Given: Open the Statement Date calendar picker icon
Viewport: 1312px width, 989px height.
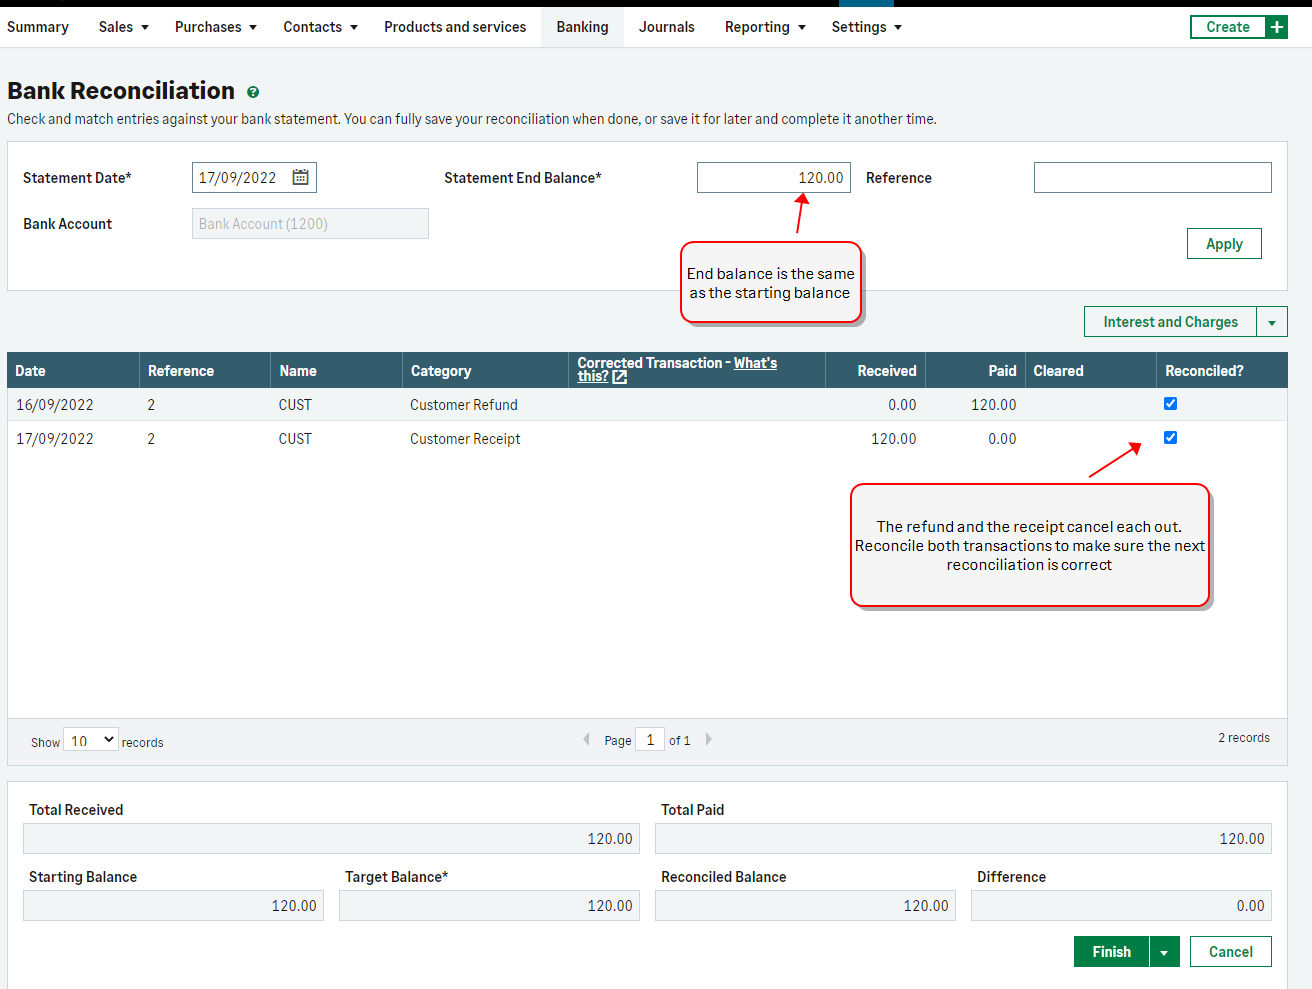Looking at the screenshot, I should click(300, 177).
